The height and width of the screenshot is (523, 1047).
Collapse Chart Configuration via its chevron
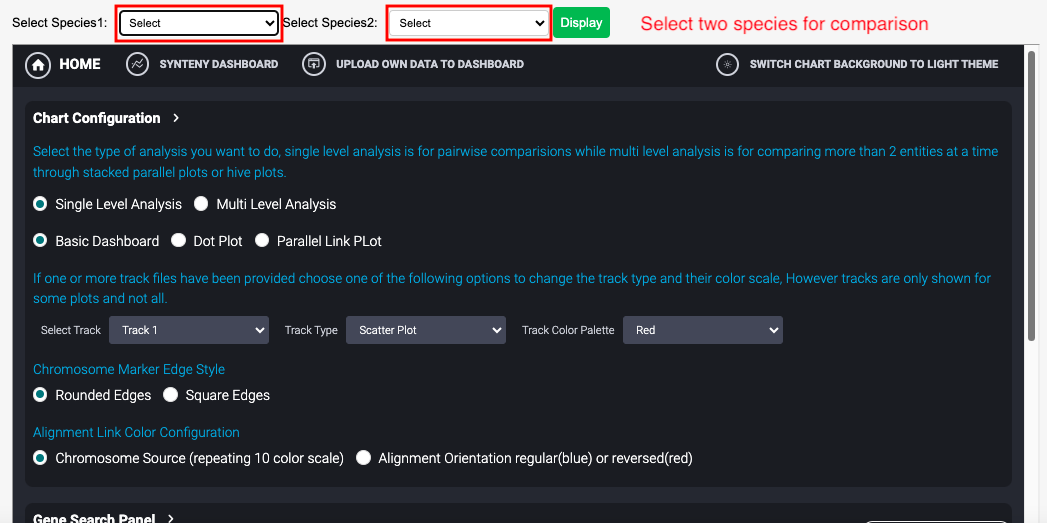(176, 118)
